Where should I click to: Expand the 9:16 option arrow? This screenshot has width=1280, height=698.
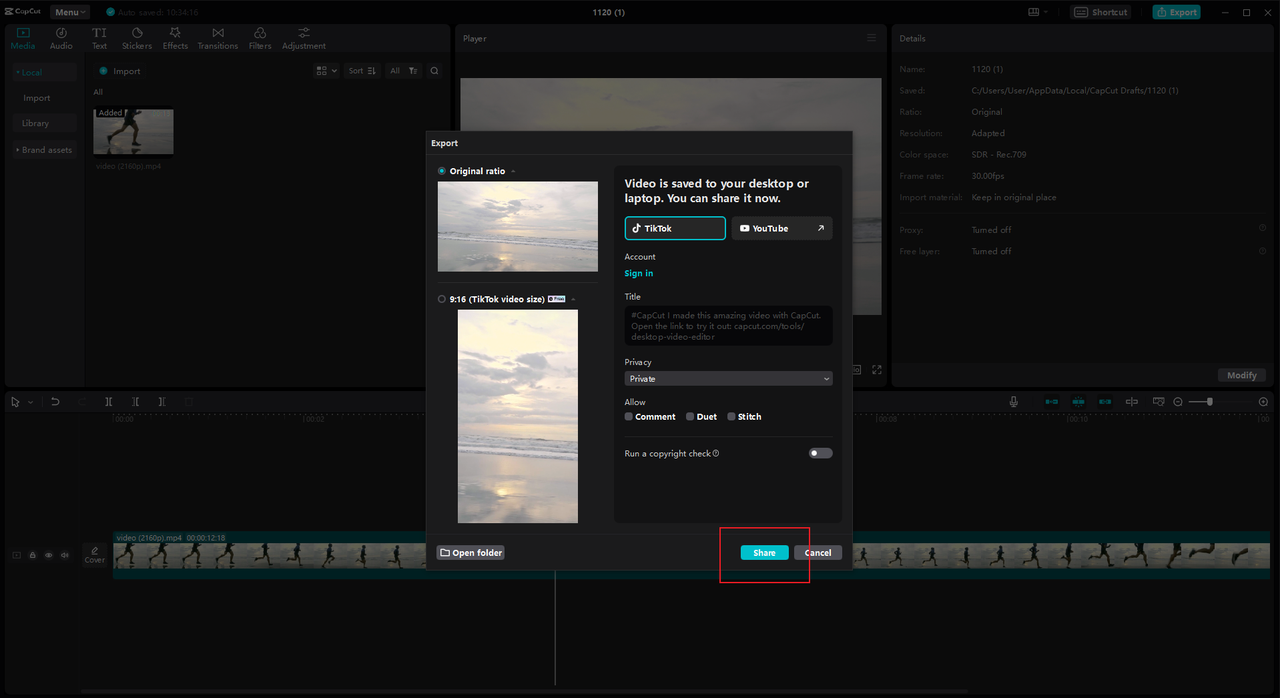(574, 299)
